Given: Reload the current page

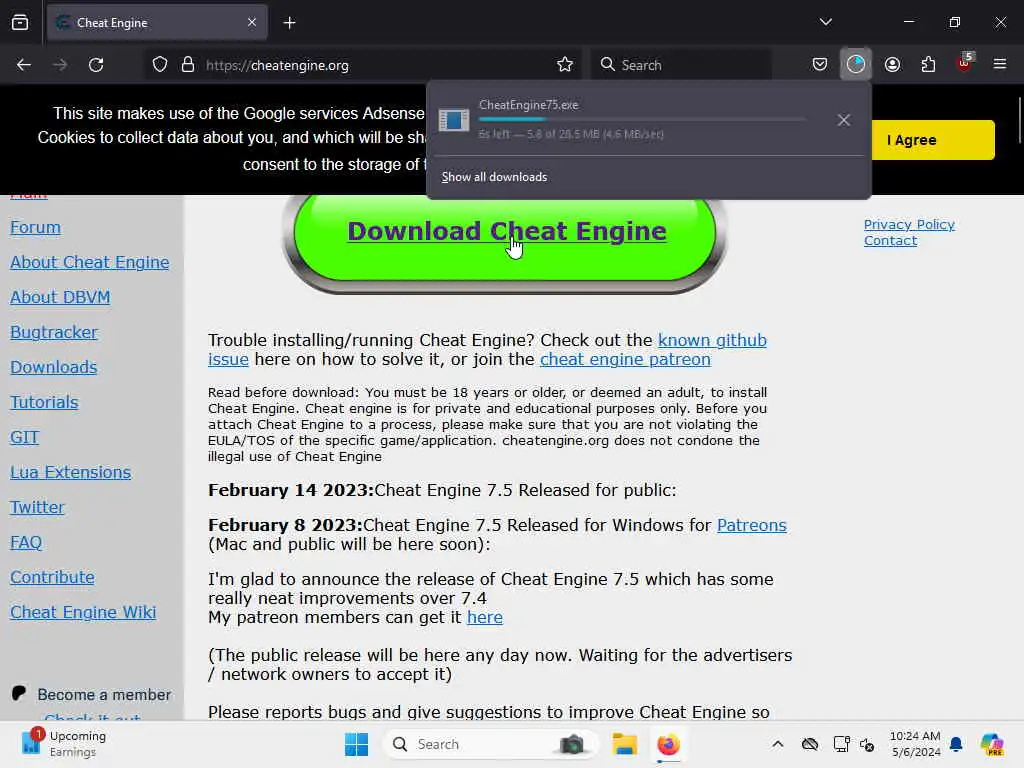Looking at the screenshot, I should 96,65.
